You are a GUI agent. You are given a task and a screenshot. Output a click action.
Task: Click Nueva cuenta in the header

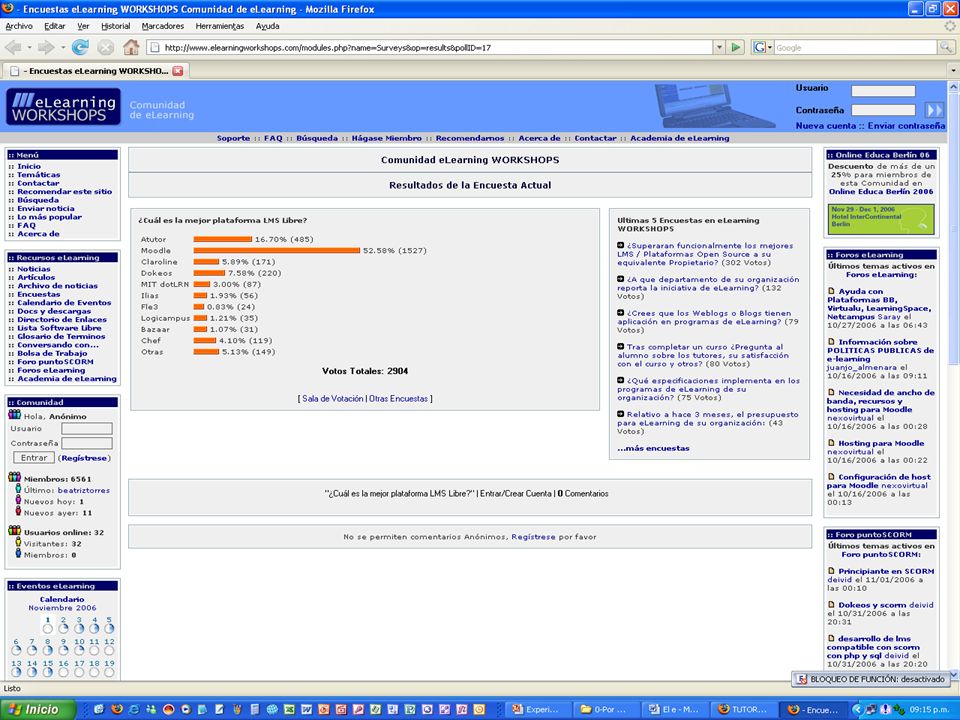(825, 126)
